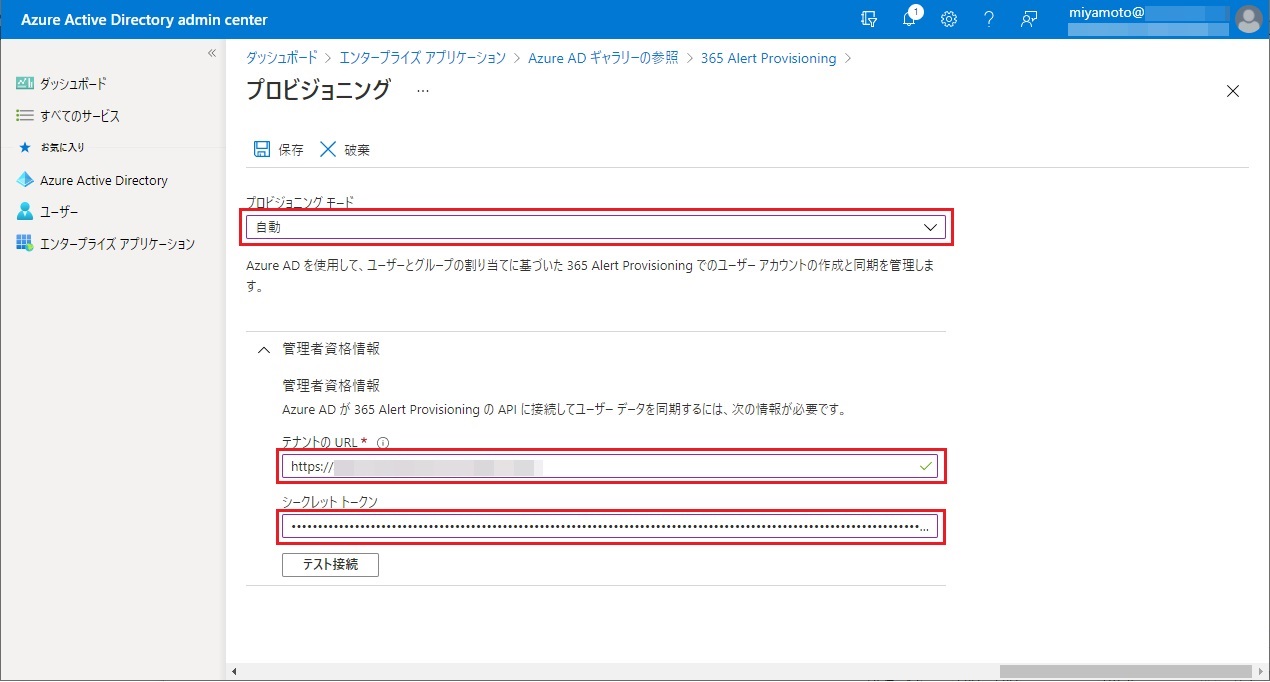Select すべてのサービス in the sidebar
The image size is (1270, 682).
(x=79, y=116)
